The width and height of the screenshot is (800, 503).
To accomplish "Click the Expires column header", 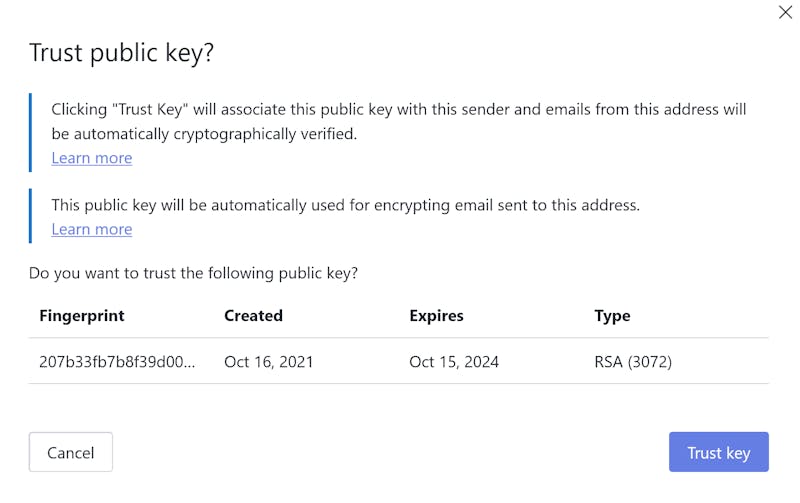I will tap(436, 316).
